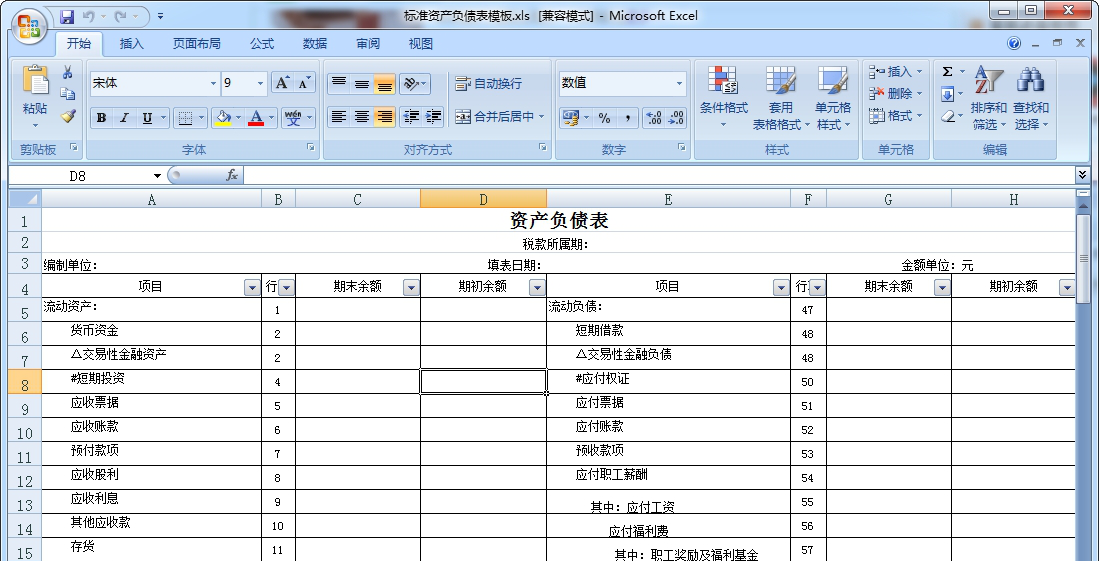
Task: Align text to the right
Action: pos(385,116)
